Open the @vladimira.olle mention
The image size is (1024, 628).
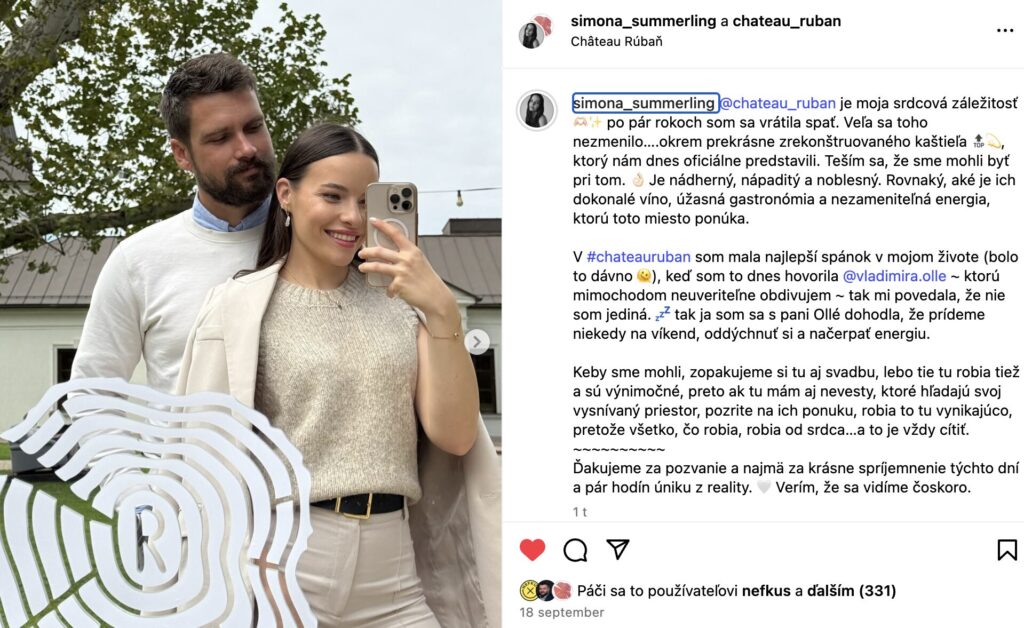coord(894,276)
